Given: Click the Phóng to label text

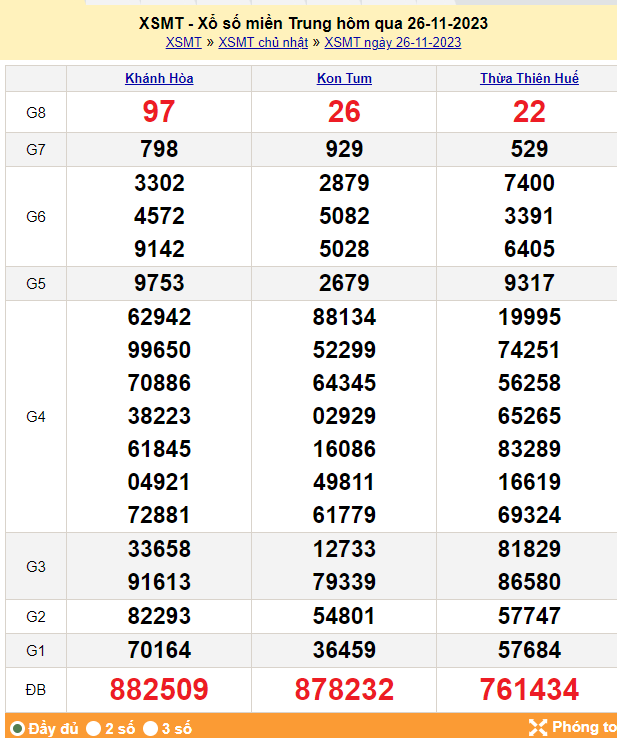Looking at the screenshot, I should coord(584,727).
